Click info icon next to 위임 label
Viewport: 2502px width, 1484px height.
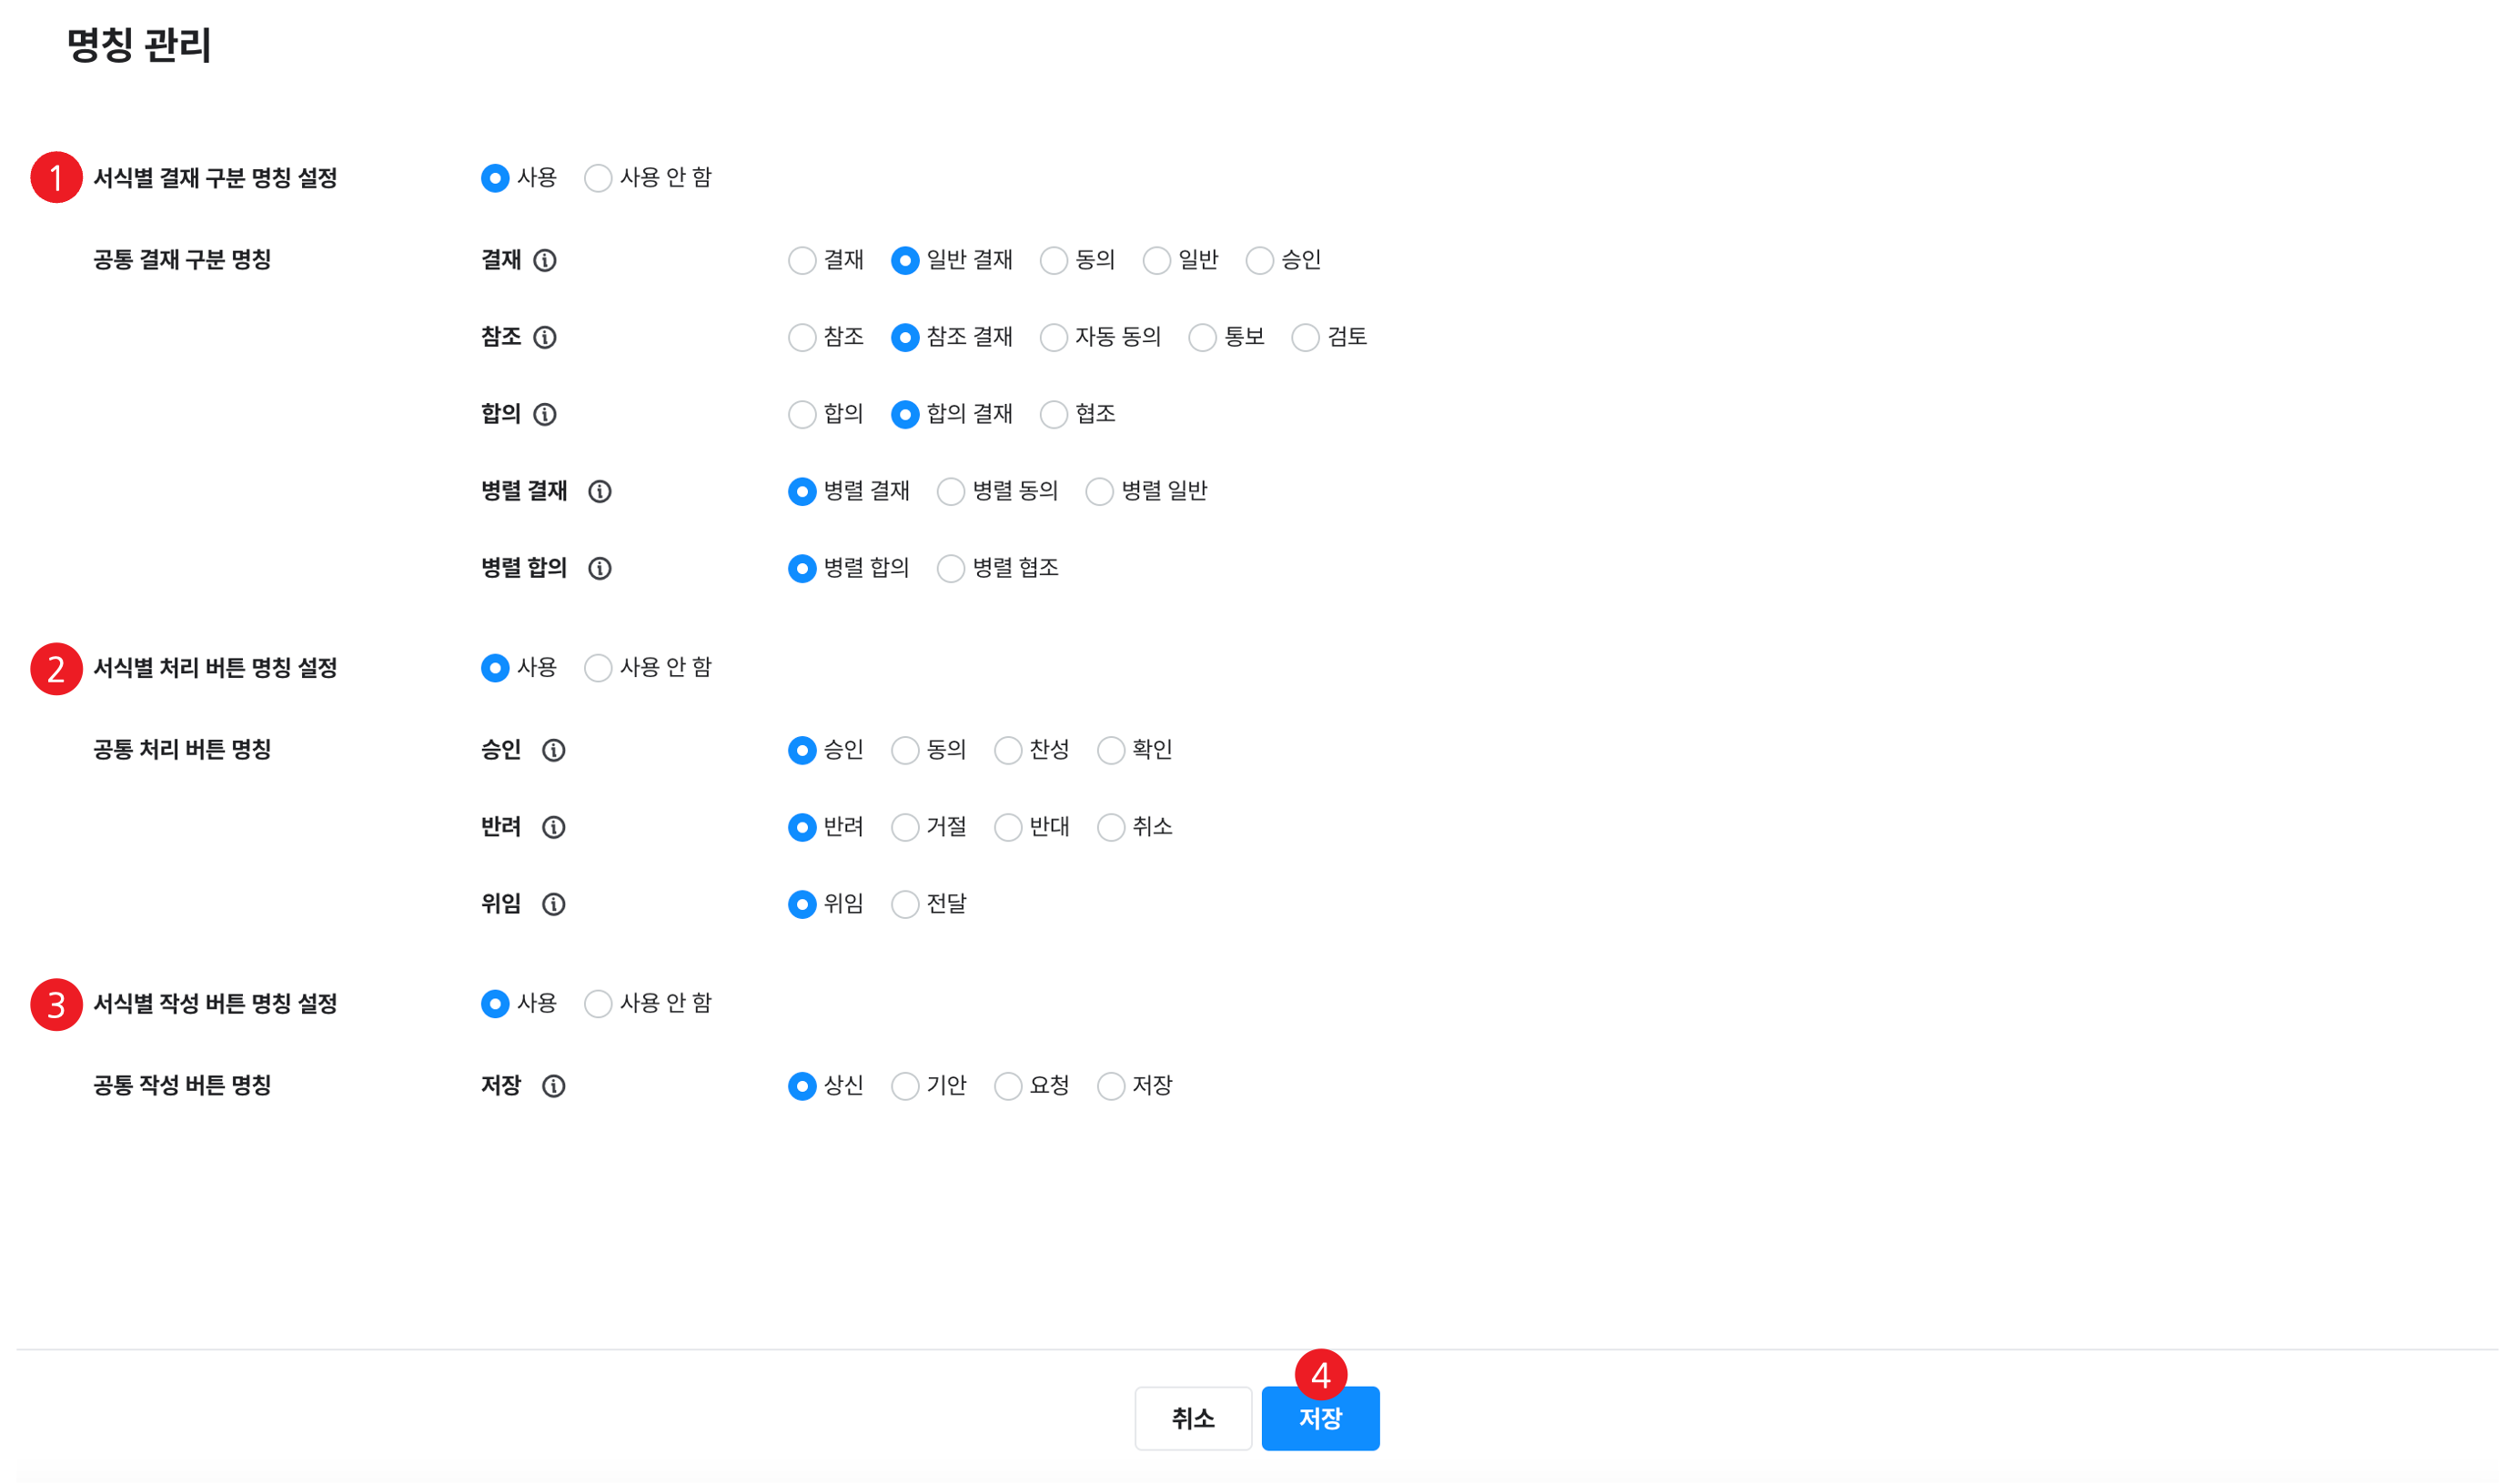pos(554,905)
